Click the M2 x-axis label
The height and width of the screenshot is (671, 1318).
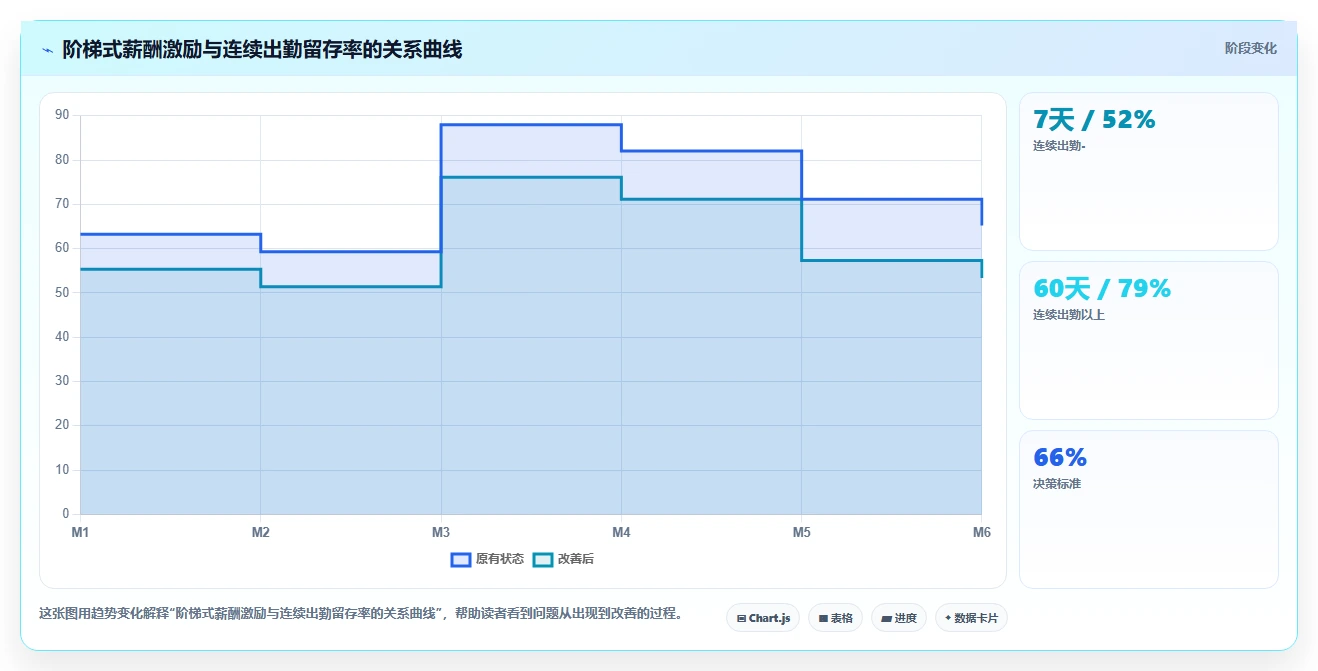pos(261,532)
